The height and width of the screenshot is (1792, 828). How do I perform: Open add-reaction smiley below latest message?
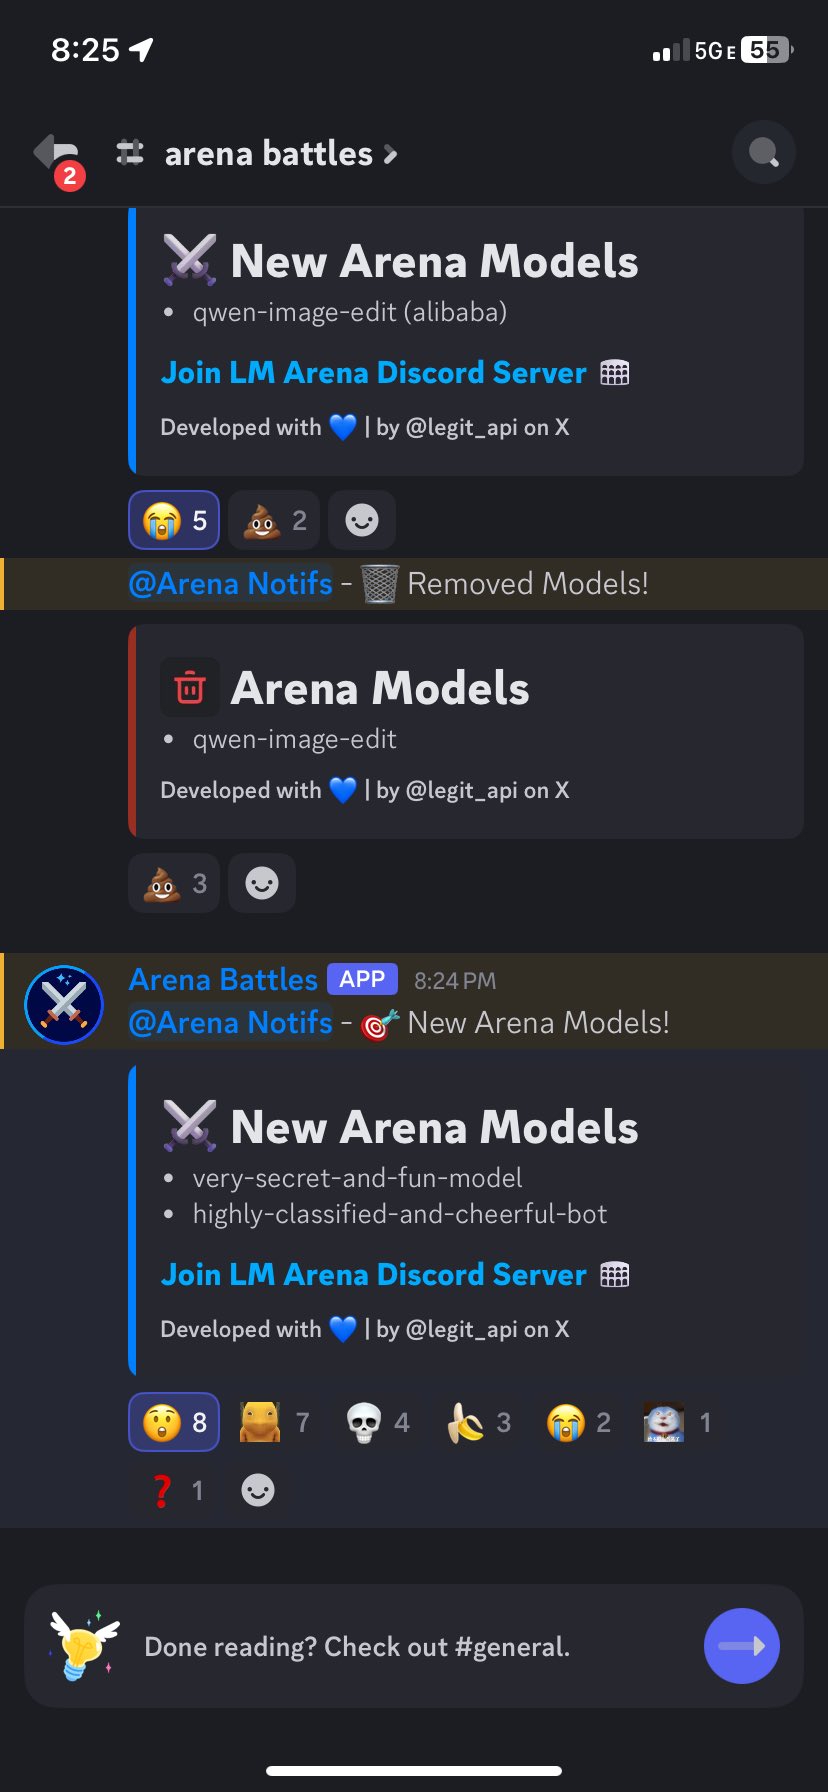click(x=258, y=1490)
